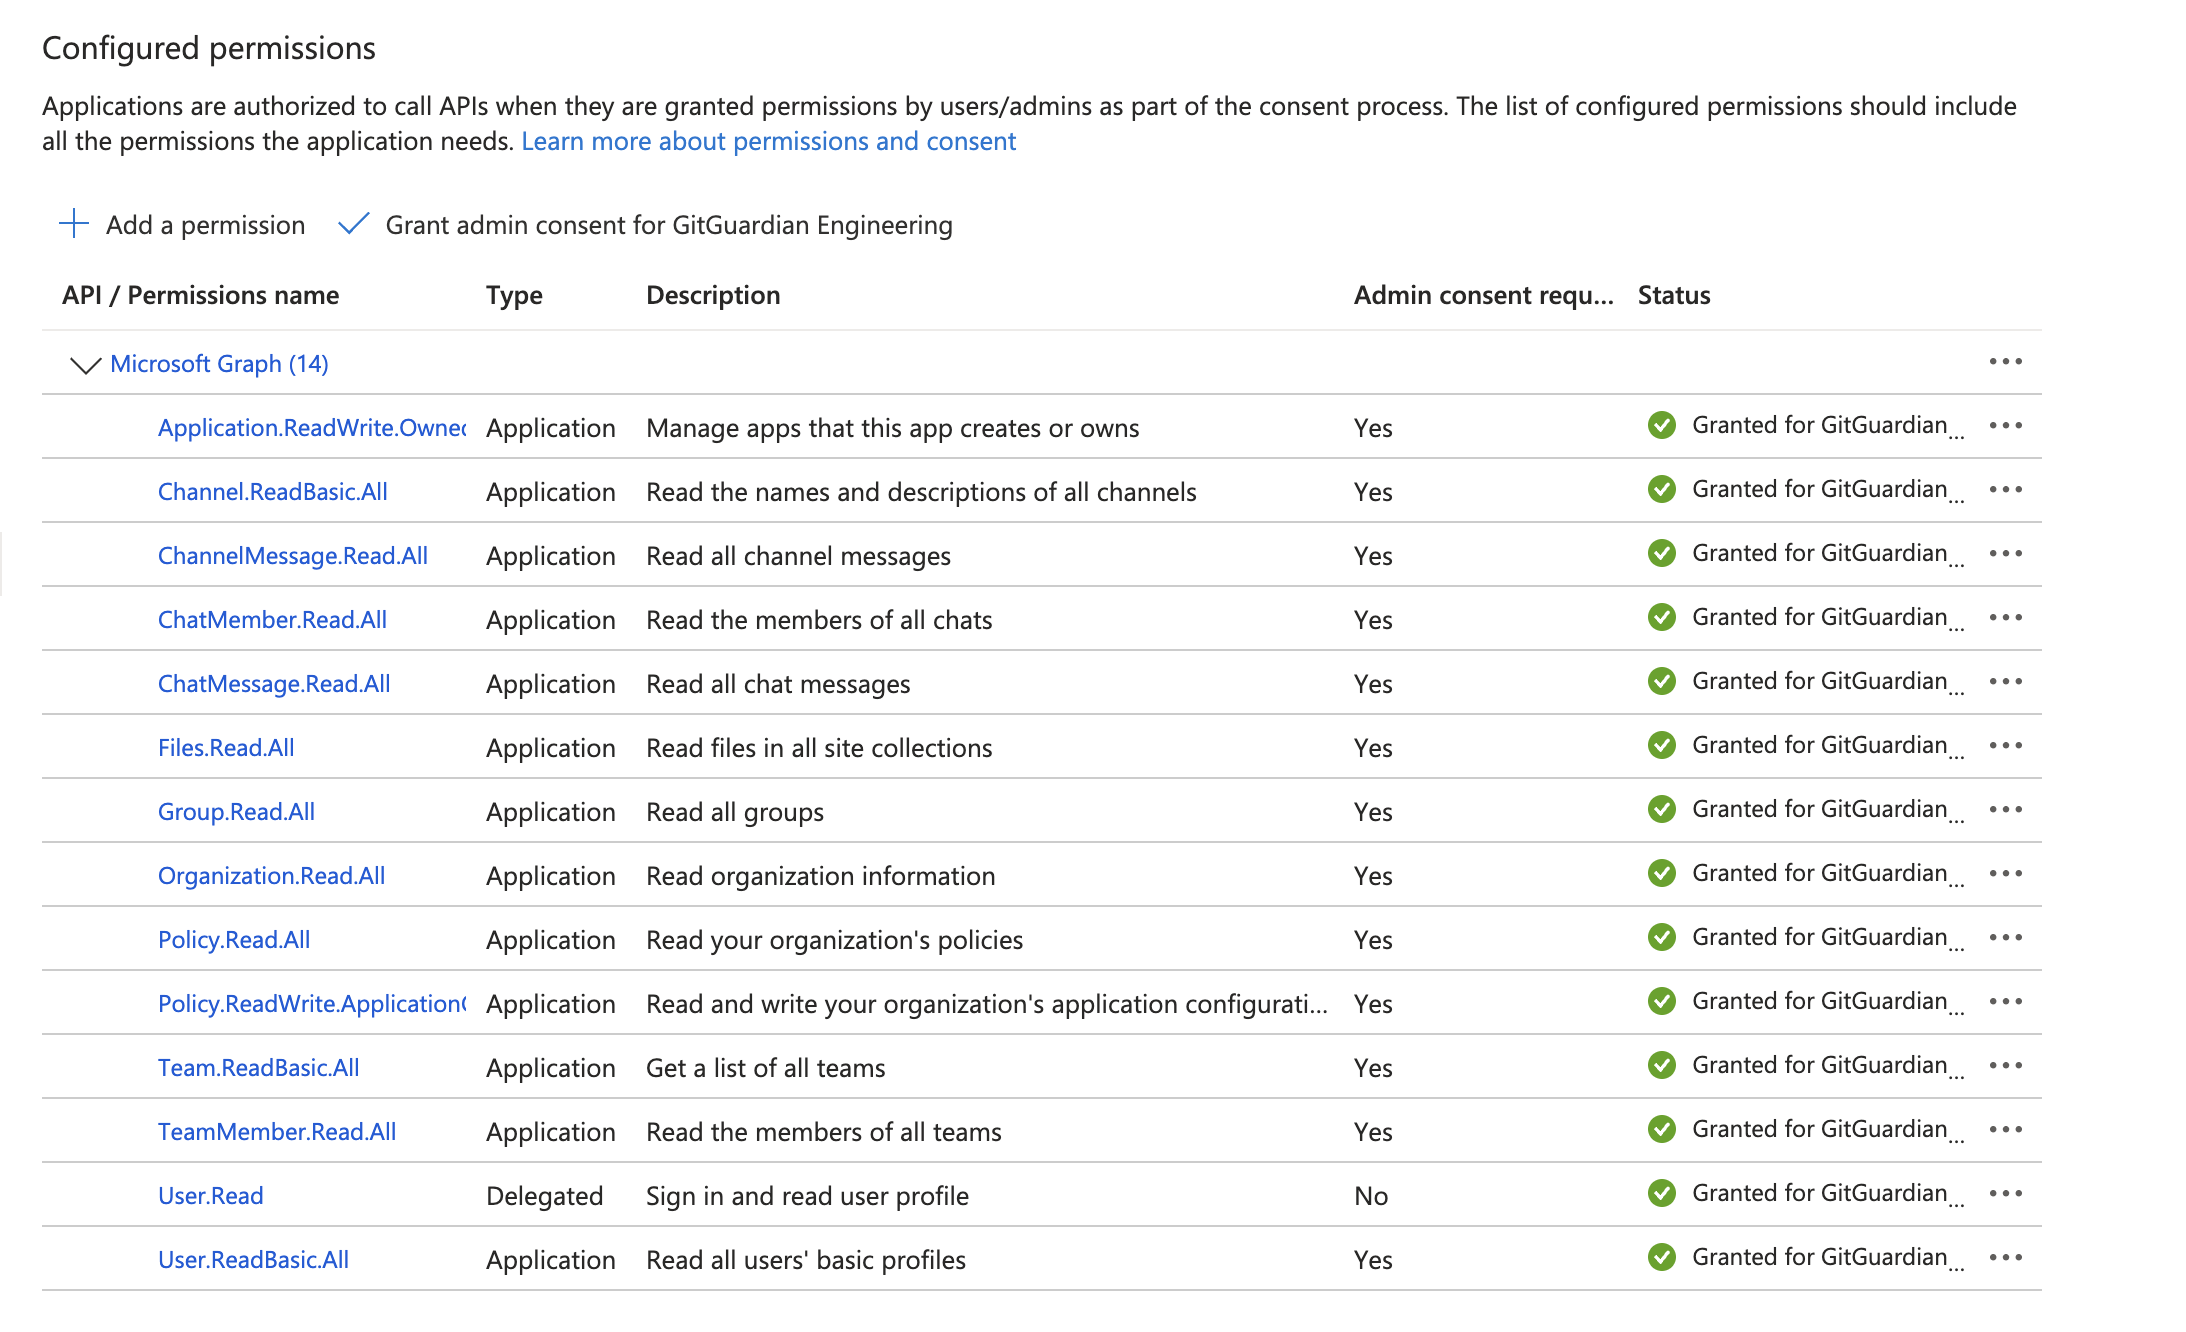Click 'Sign in and read user profile' description
Image resolution: width=2186 pixels, height=1332 pixels.
tap(808, 1196)
